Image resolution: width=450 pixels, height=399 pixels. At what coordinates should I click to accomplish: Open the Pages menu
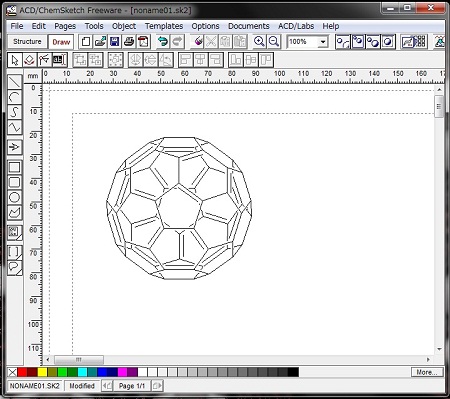point(65,26)
